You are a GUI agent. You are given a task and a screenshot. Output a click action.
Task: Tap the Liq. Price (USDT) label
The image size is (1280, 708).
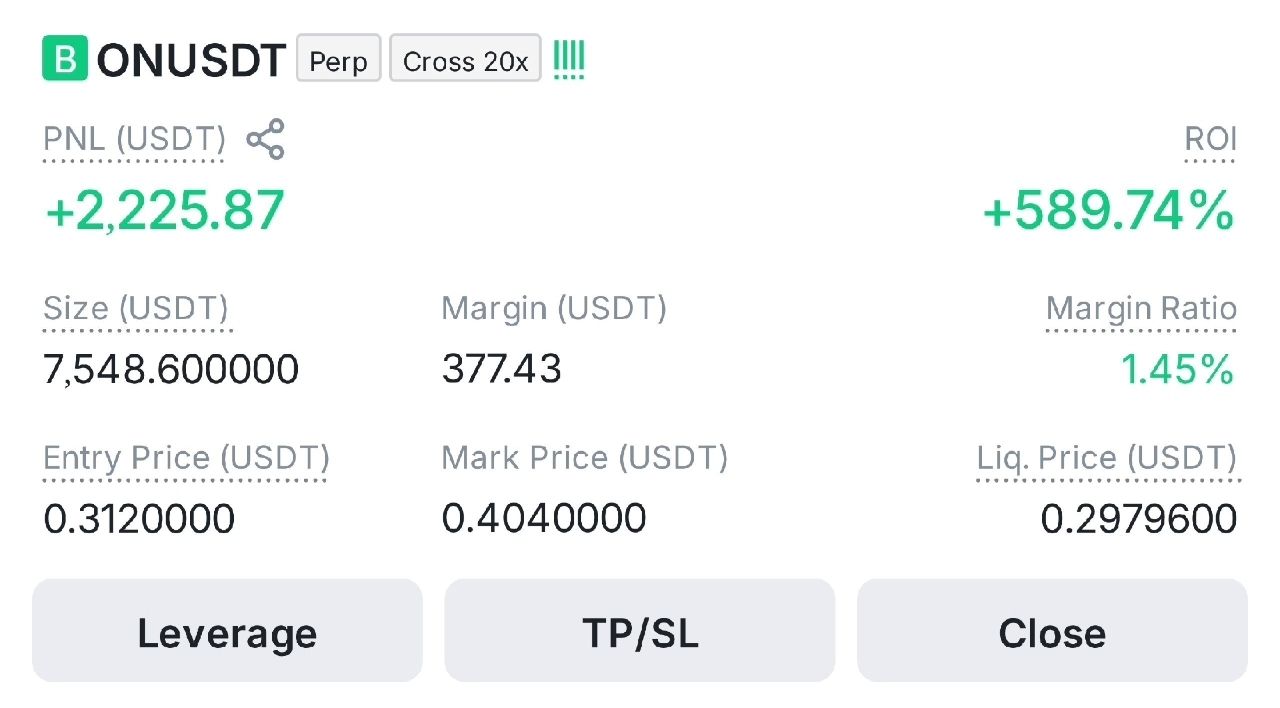pyautogui.click(x=1107, y=459)
